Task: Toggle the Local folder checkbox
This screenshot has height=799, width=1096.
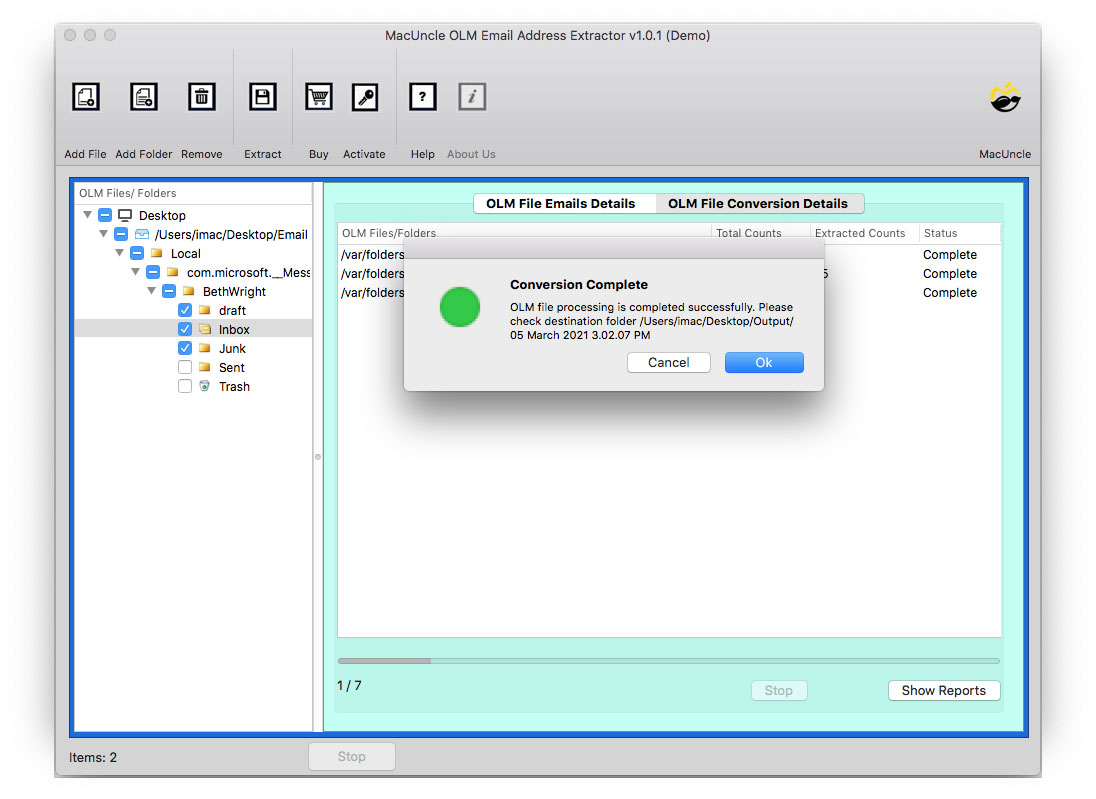Action: pyautogui.click(x=137, y=253)
